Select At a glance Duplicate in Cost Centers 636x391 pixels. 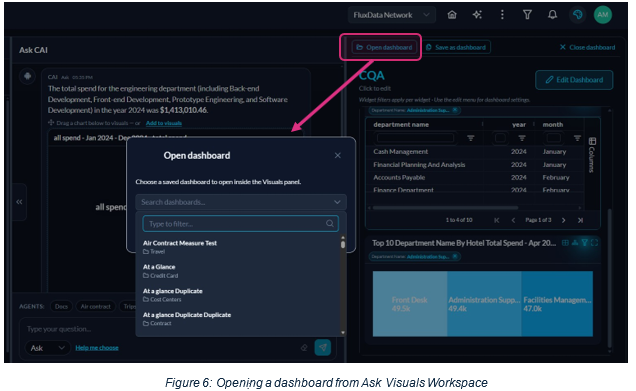[240, 295]
